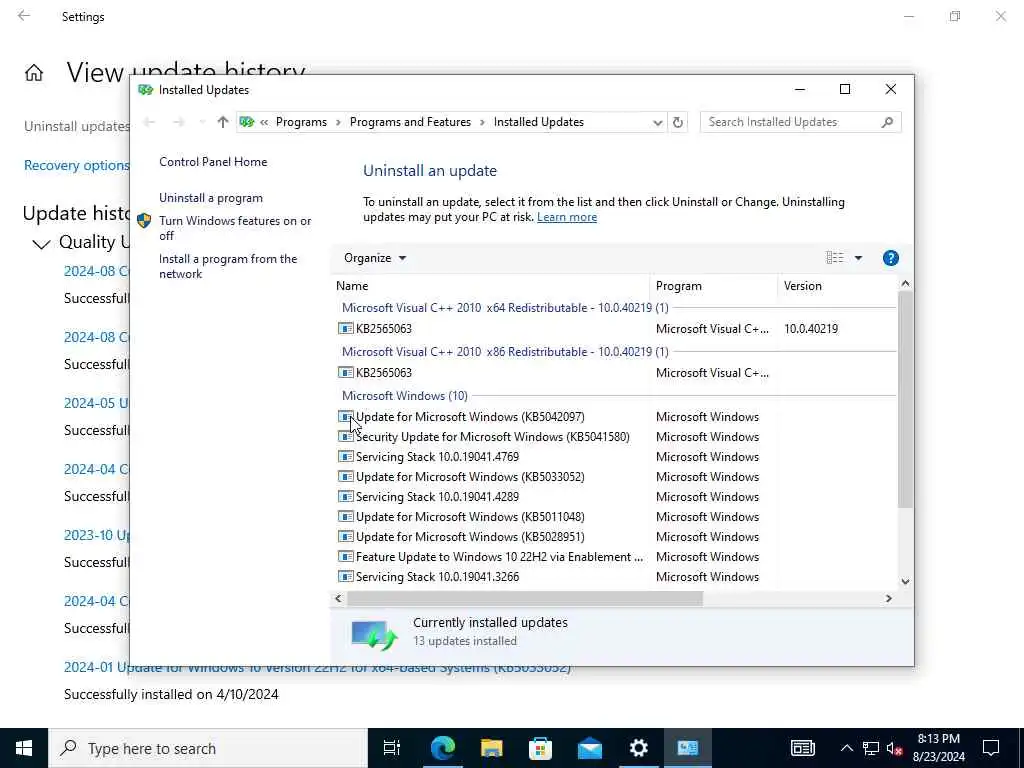Screen dimensions: 1024x768
Task: Click the Control Panel taskbar icon
Action: pos(688,748)
